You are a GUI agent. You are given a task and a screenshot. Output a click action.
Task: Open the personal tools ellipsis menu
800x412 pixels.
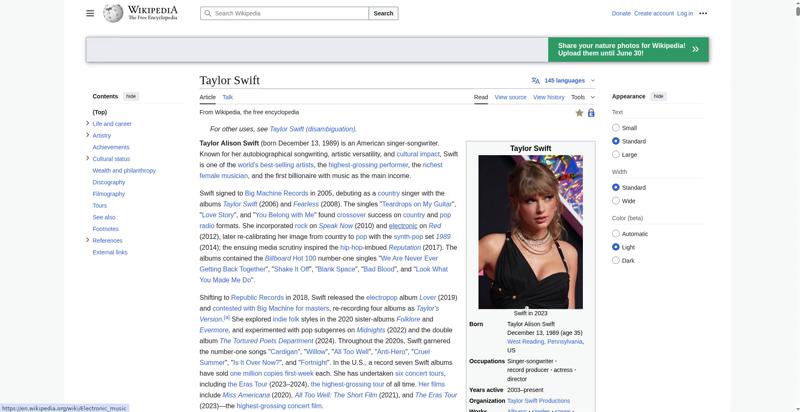point(703,13)
